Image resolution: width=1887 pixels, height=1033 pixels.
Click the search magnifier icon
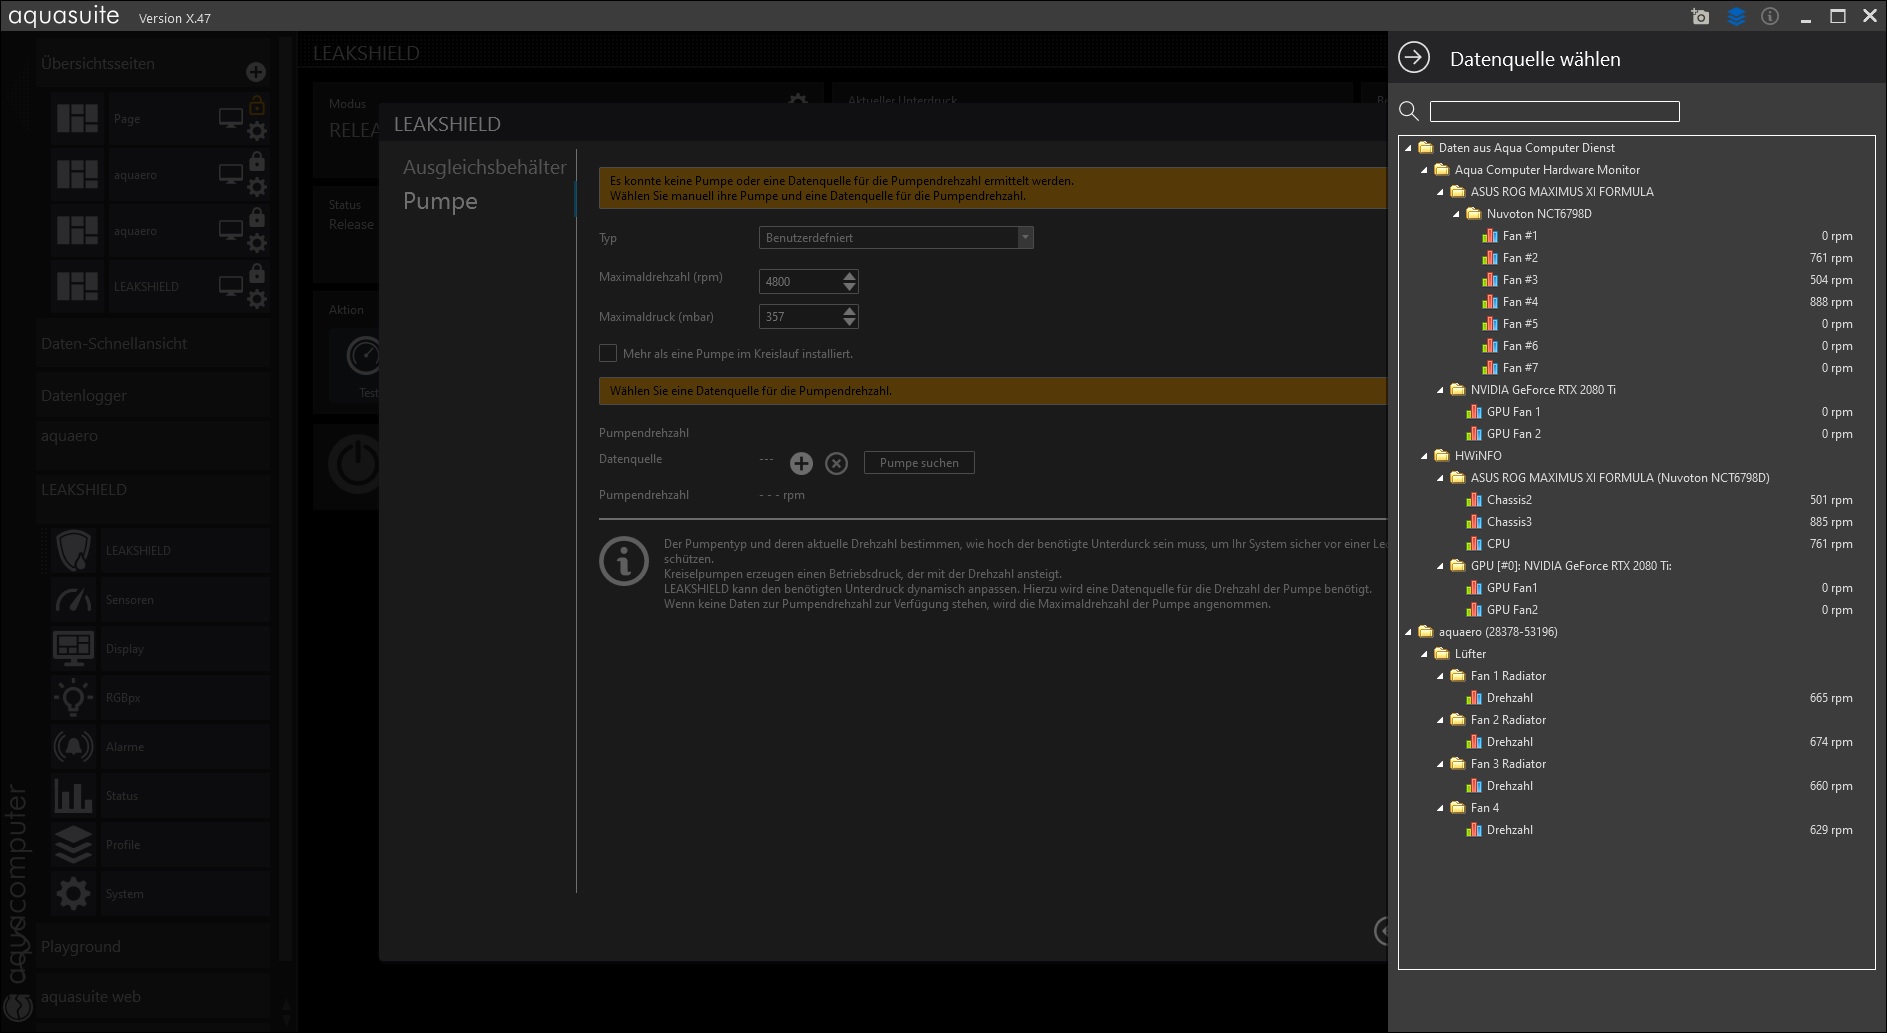(x=1409, y=111)
